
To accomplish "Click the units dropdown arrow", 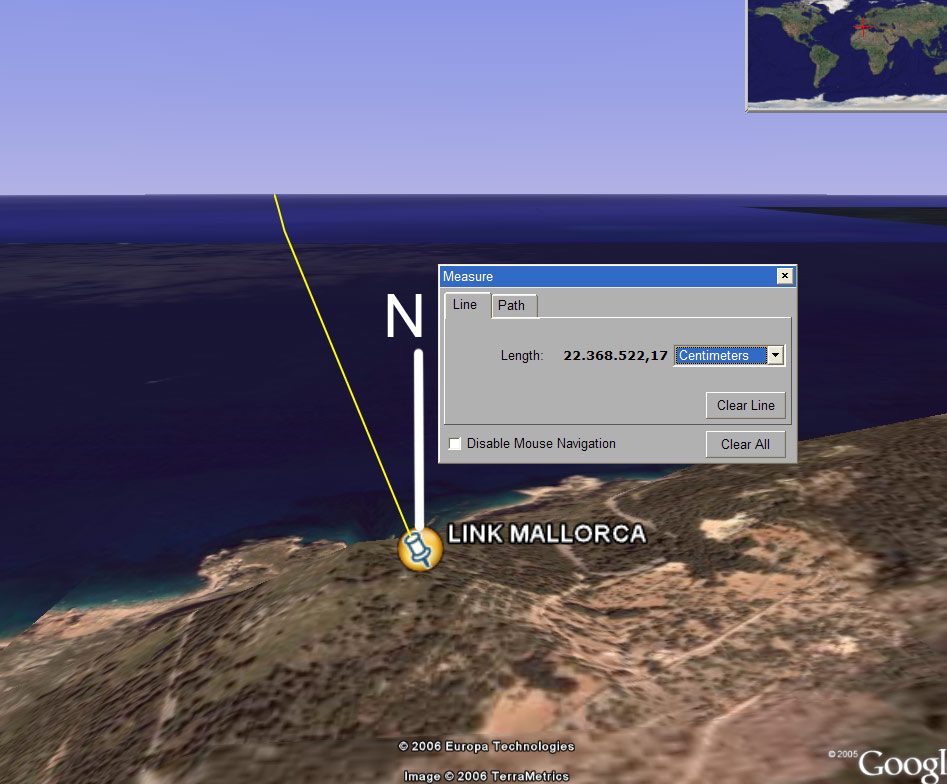I will tap(775, 355).
